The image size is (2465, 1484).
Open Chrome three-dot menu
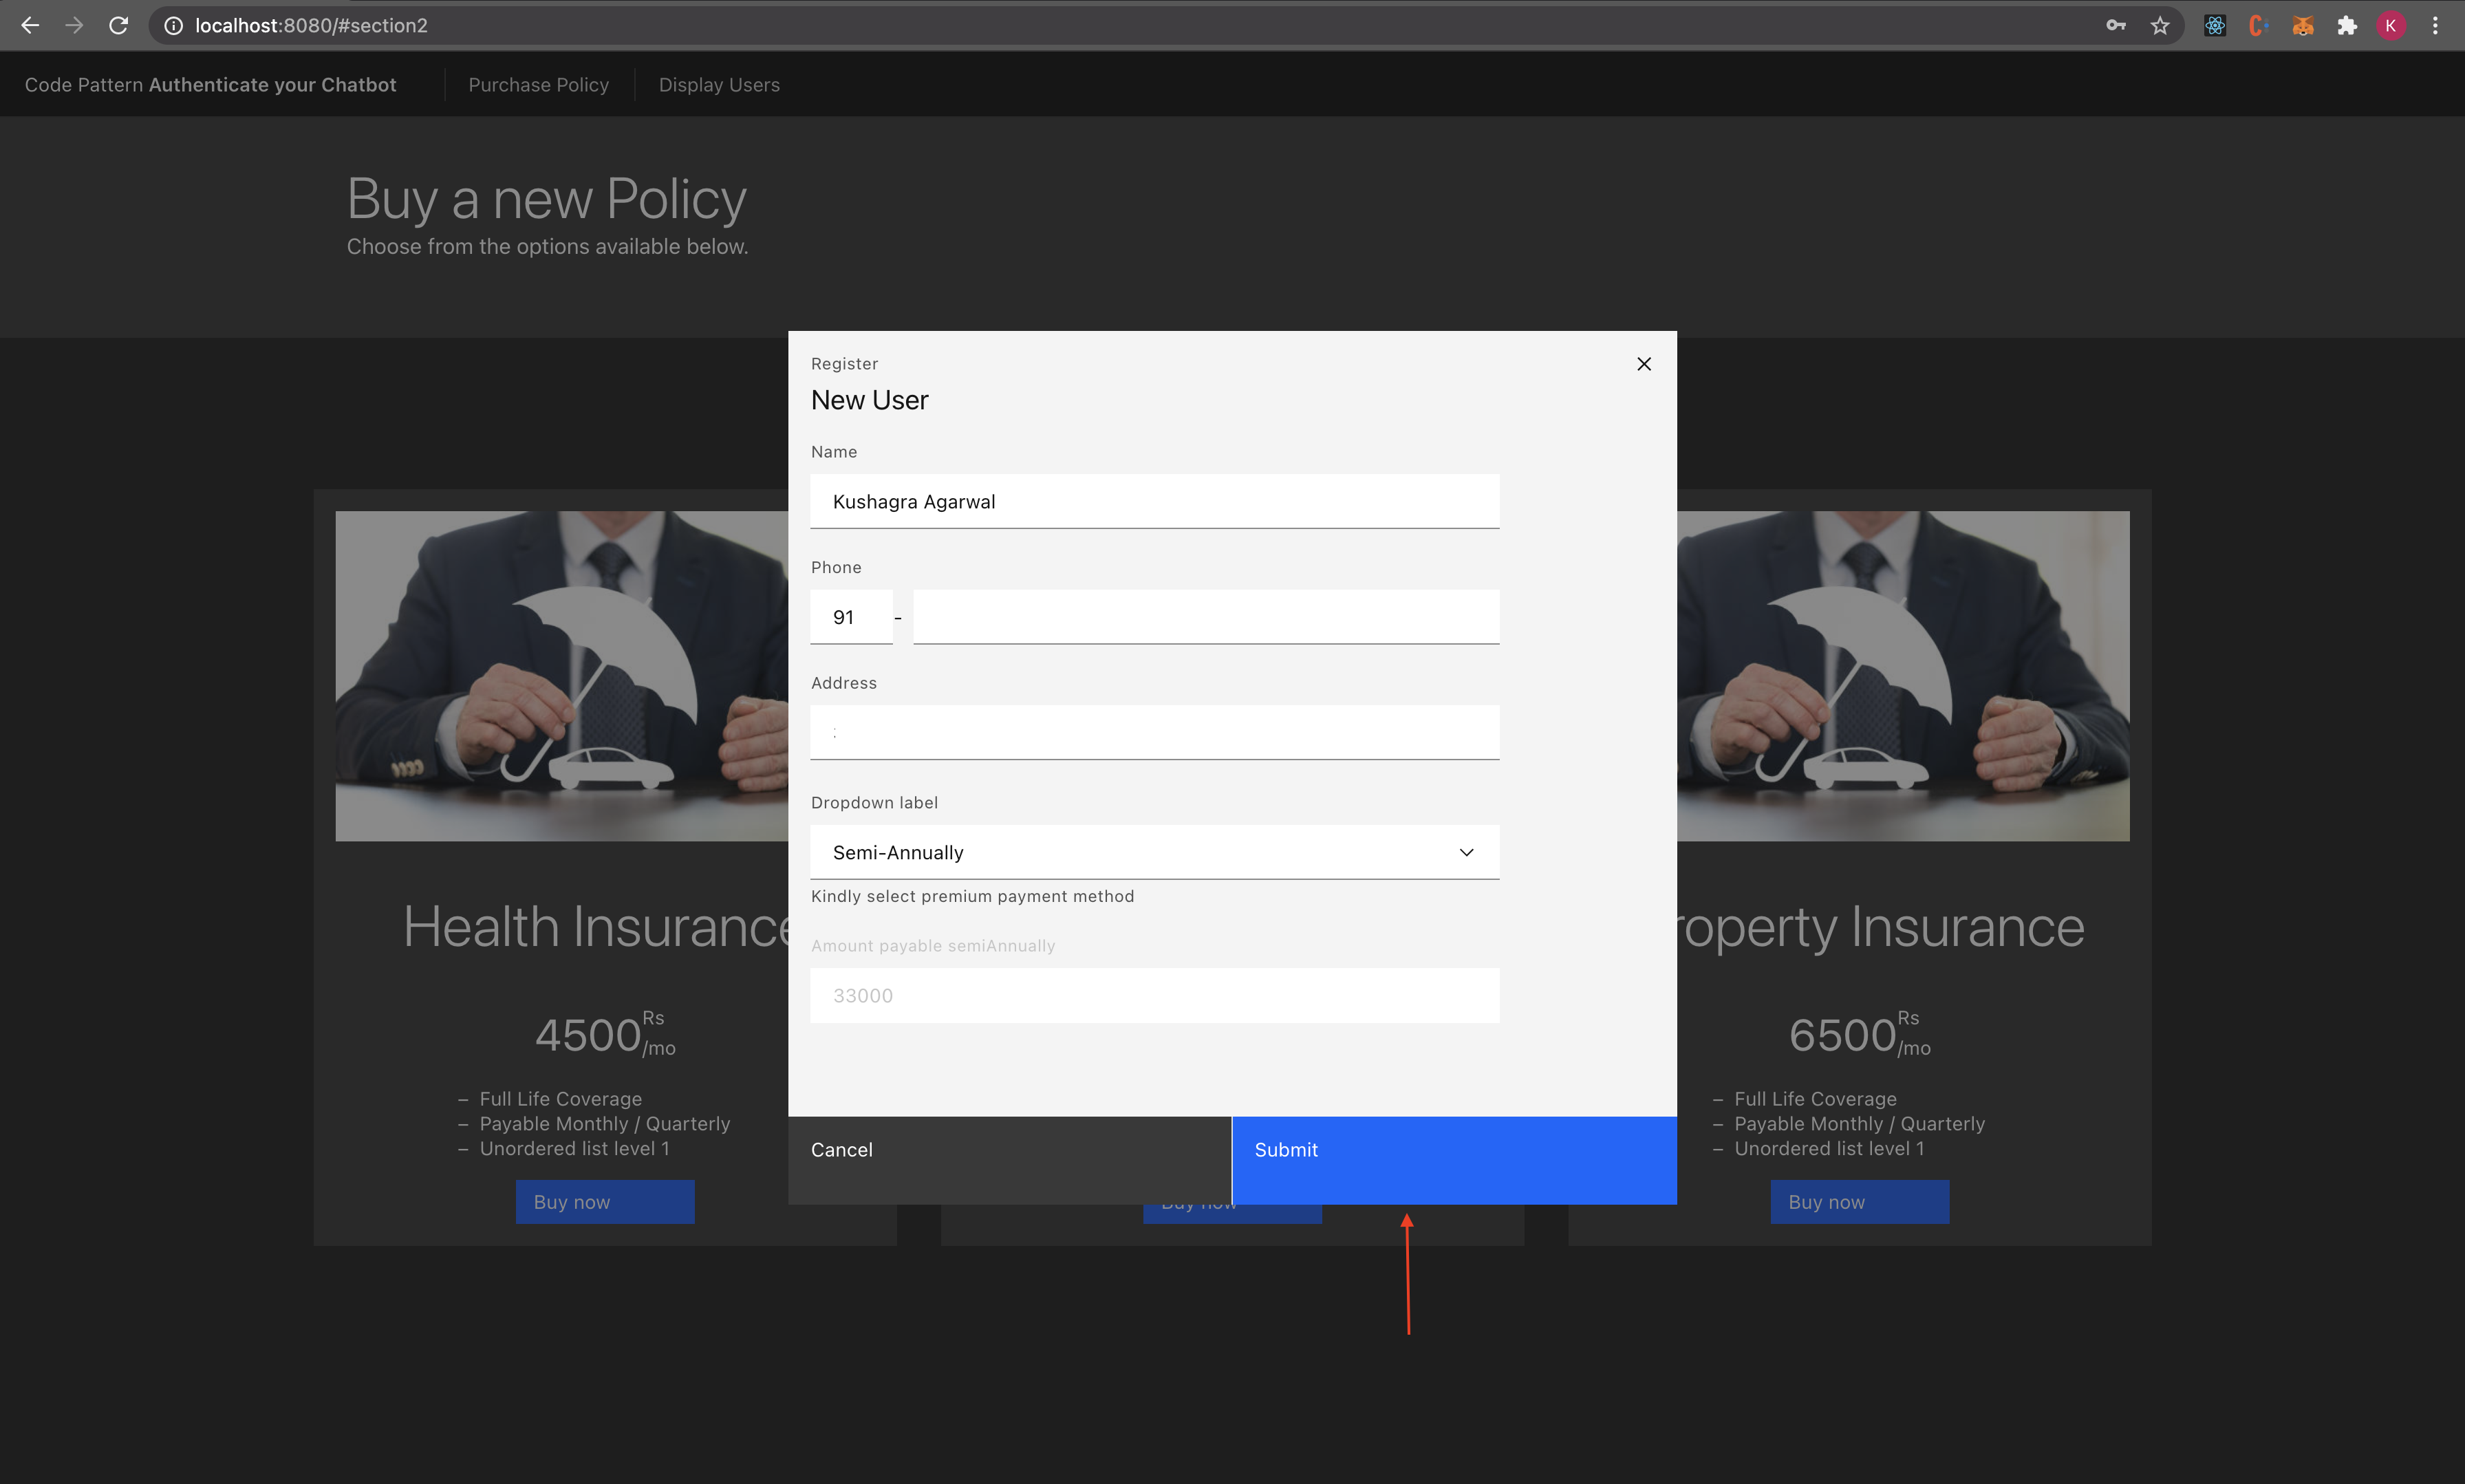2435,26
